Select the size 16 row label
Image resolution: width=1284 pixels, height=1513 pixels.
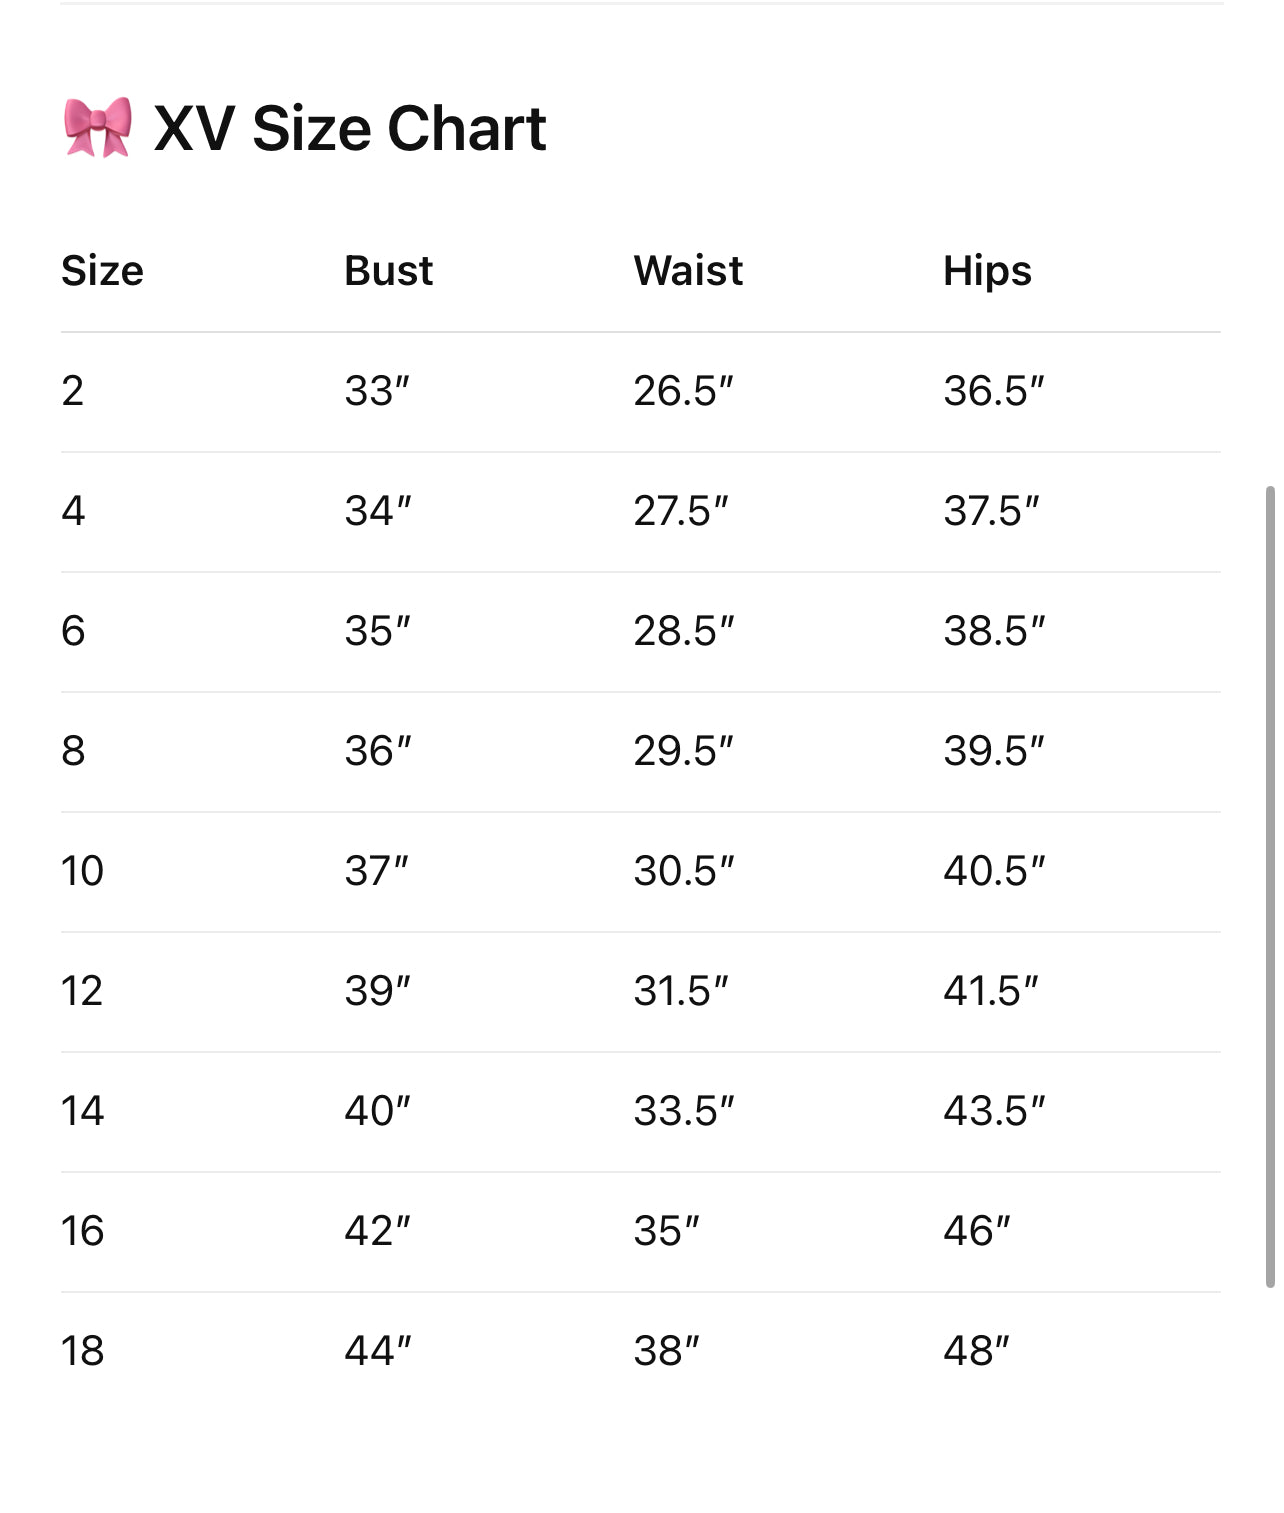click(x=82, y=1231)
